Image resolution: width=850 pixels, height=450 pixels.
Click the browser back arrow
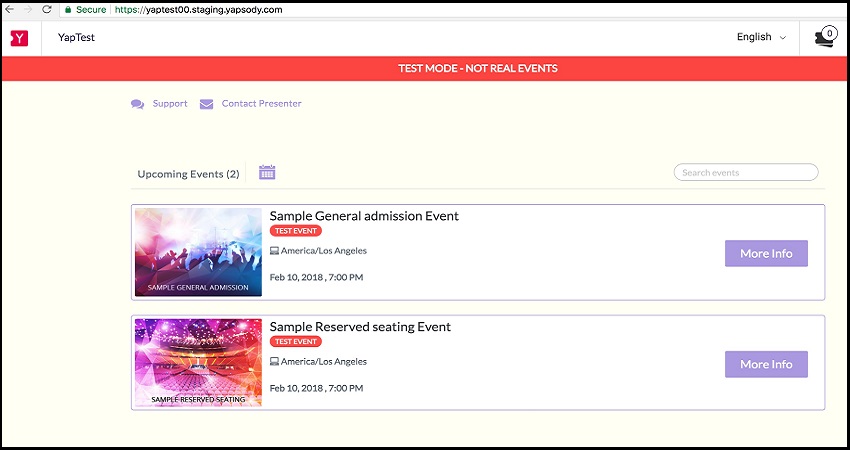(x=9, y=9)
